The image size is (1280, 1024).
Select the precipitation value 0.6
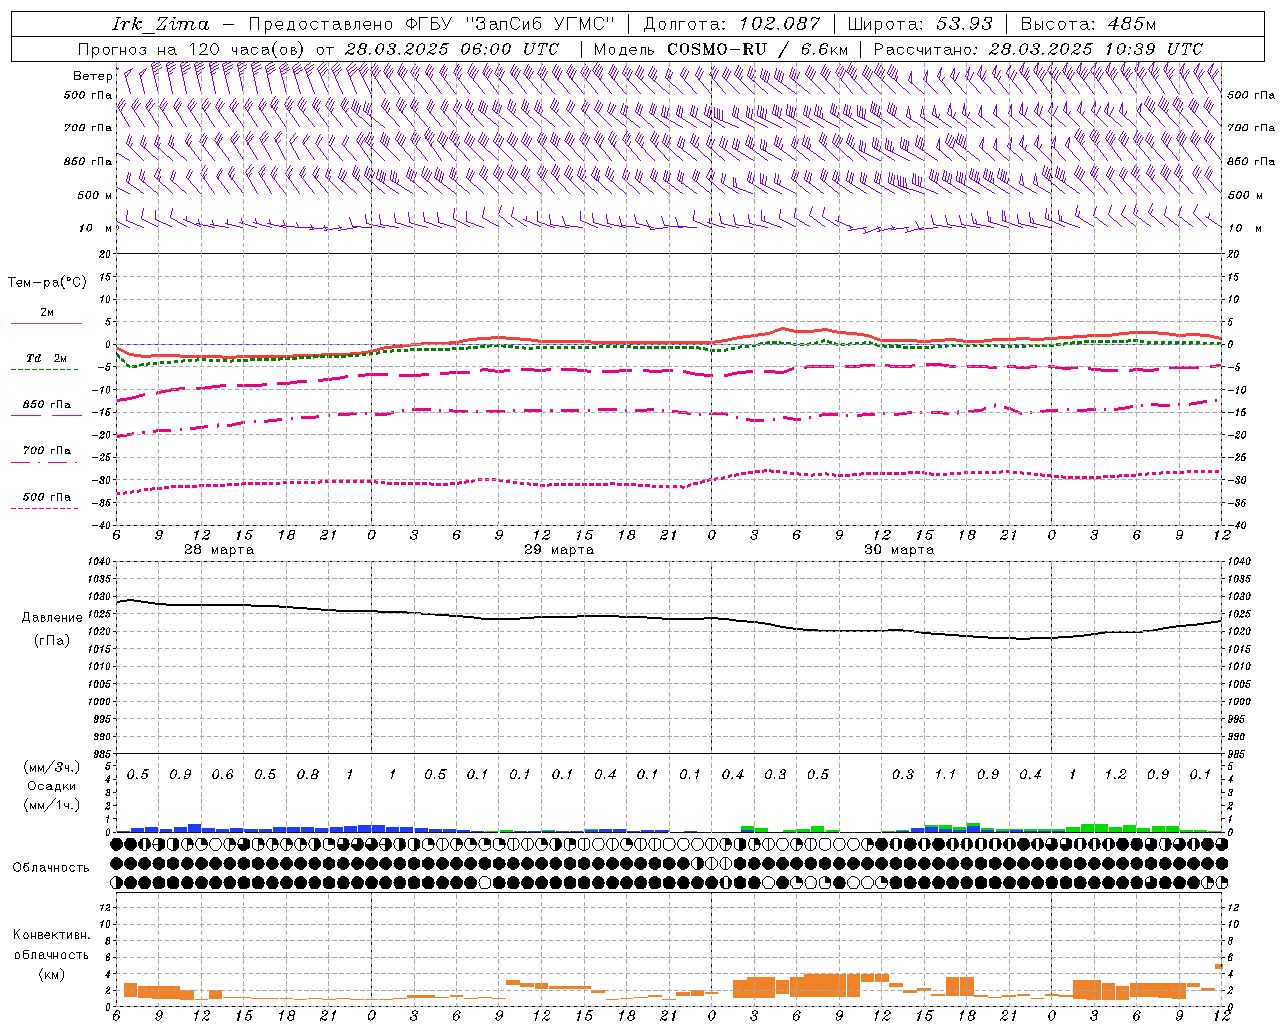click(222, 775)
